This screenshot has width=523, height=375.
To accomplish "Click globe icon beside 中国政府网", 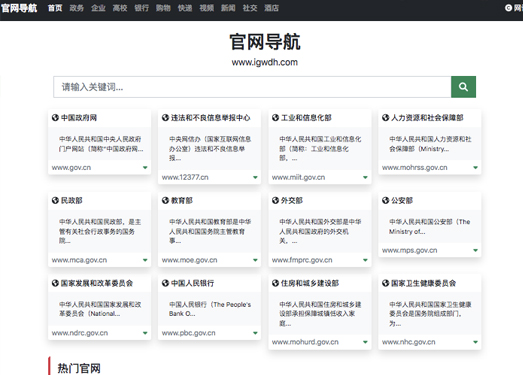I will (55, 117).
